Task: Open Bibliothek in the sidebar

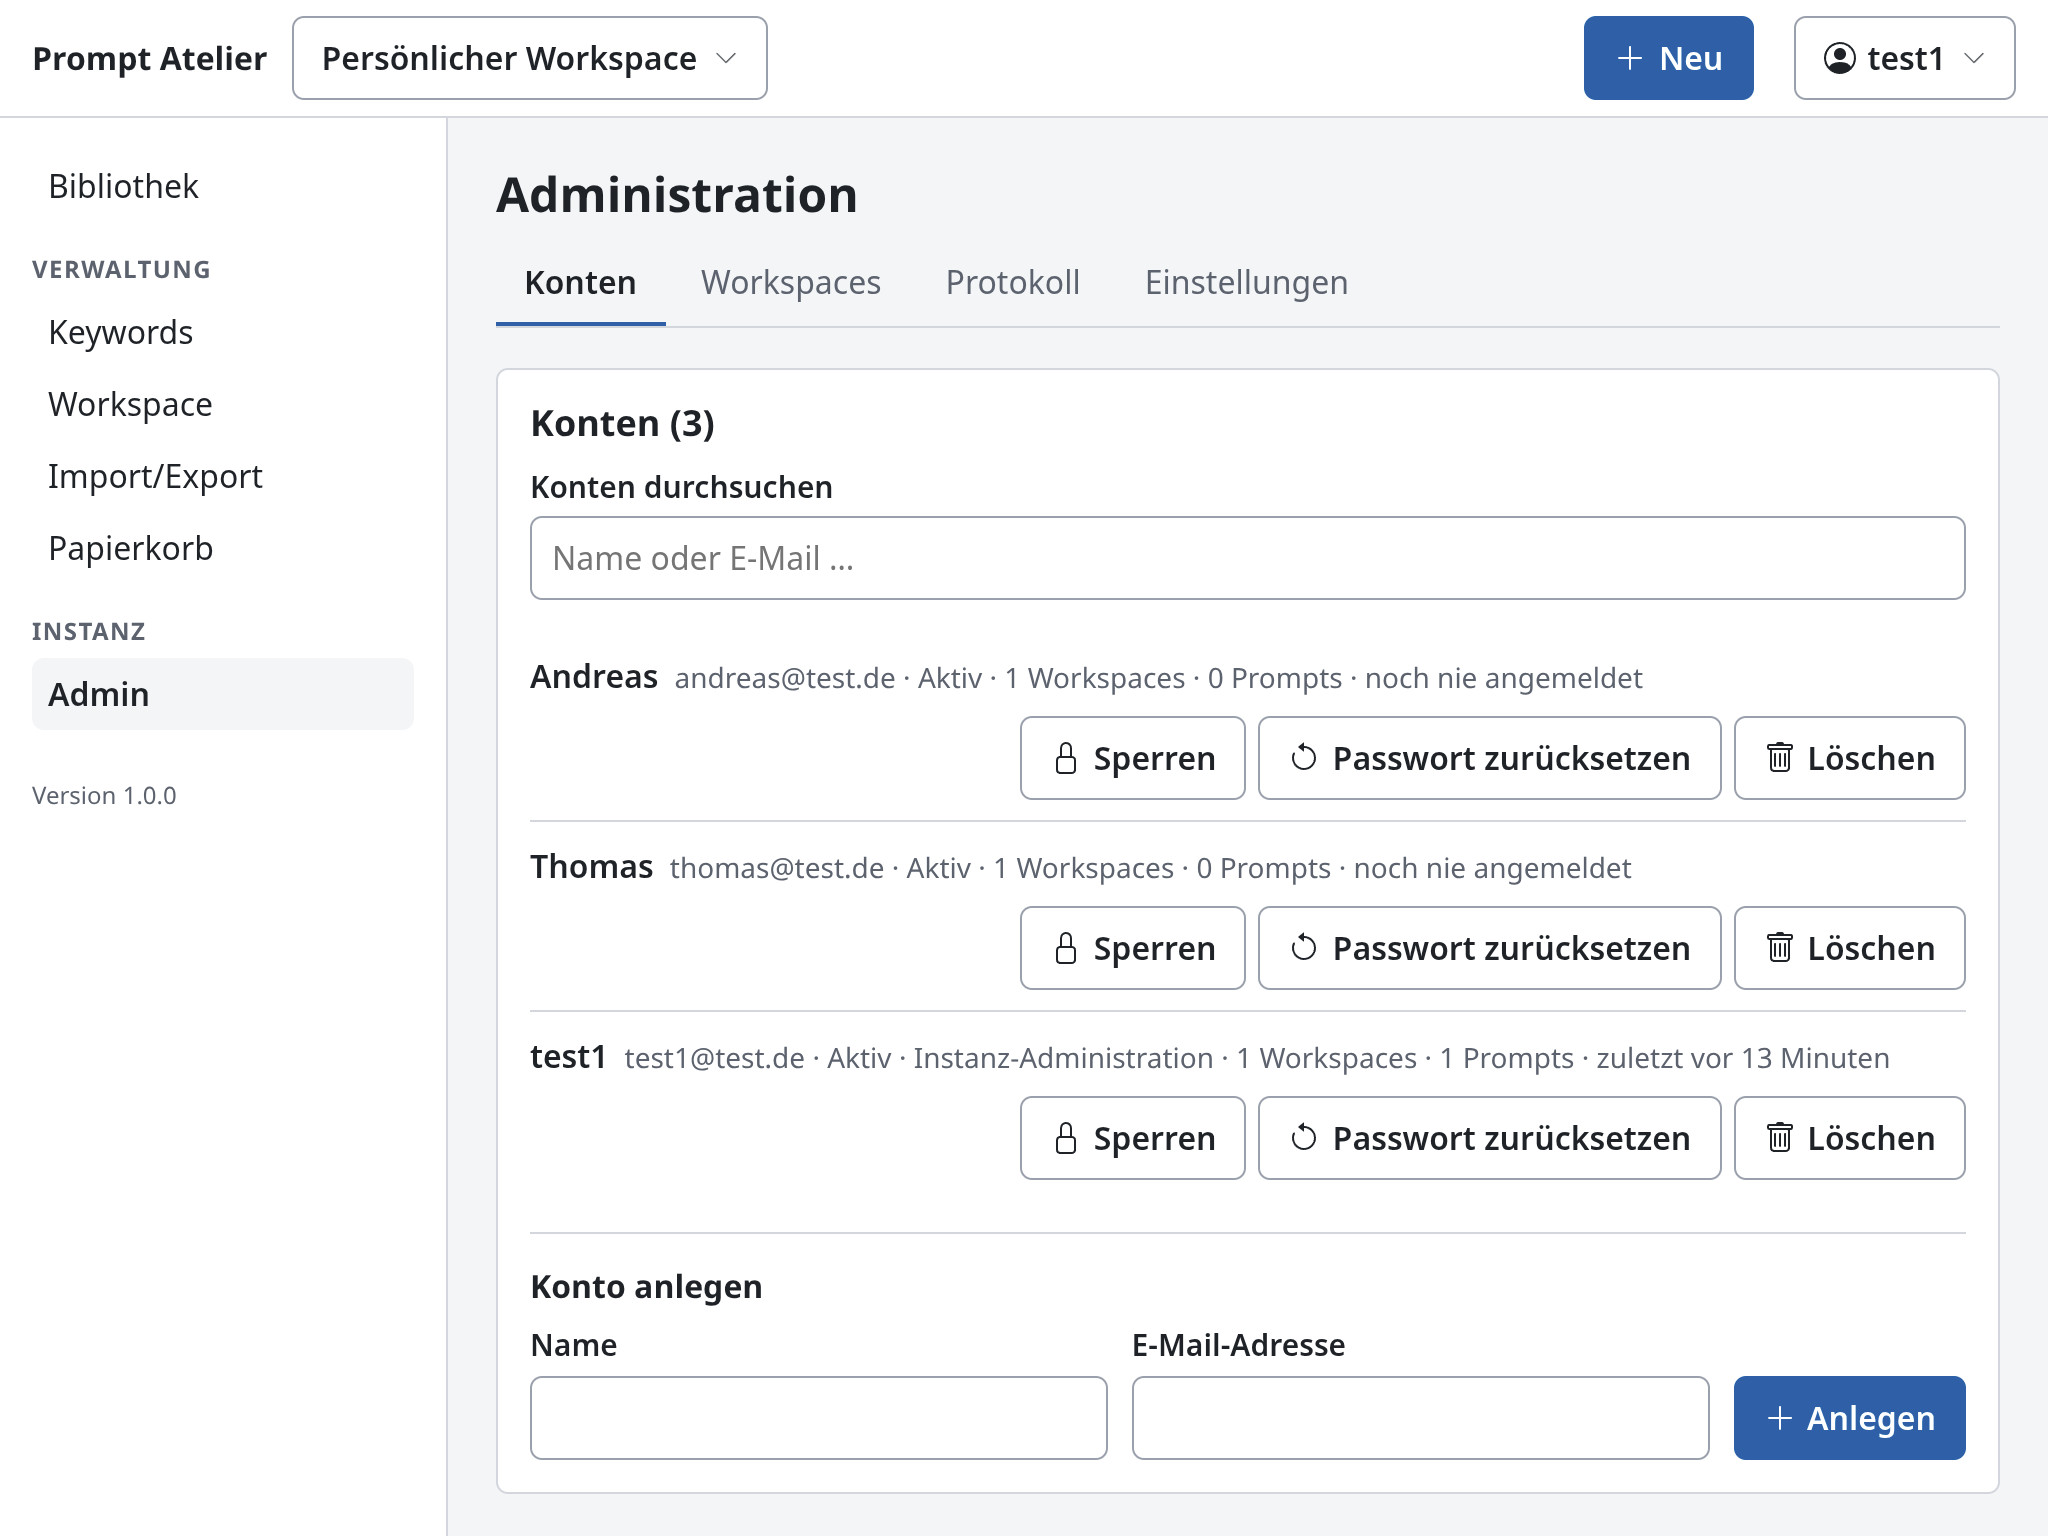Action: pos(223,186)
